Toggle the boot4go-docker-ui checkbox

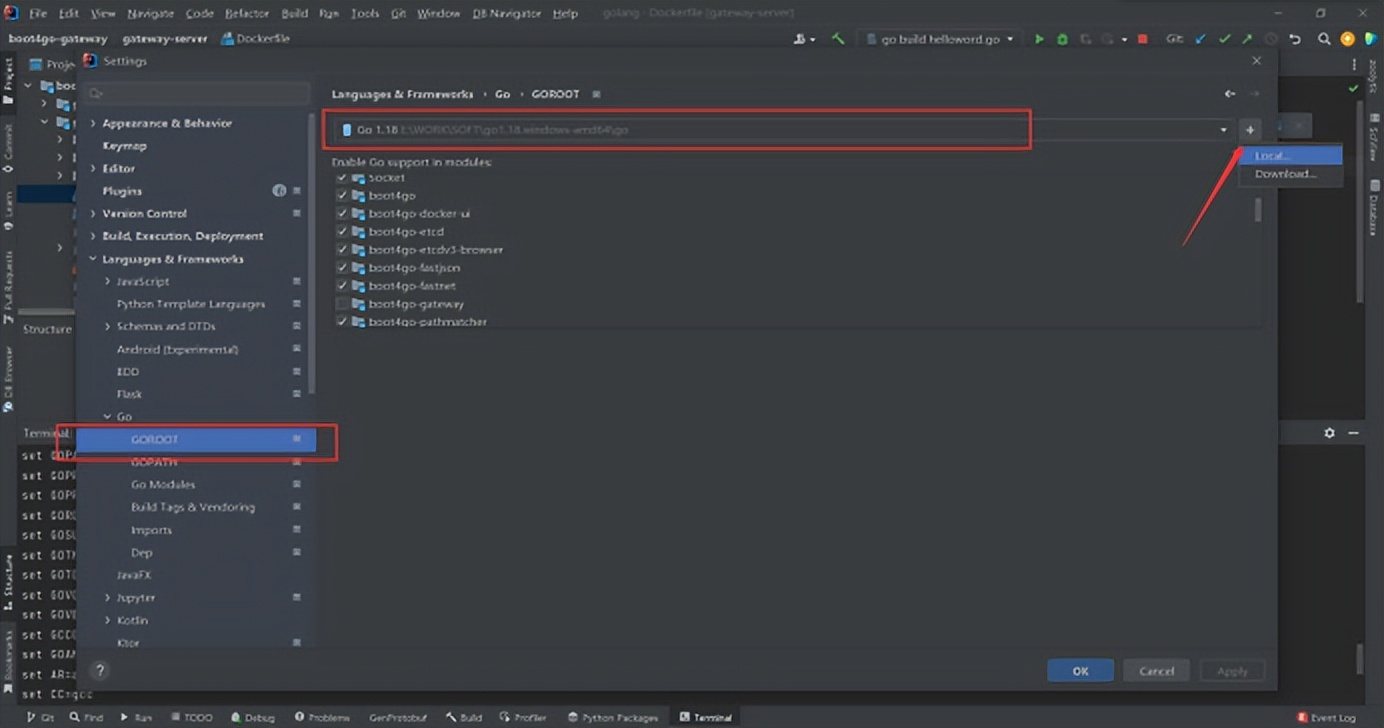343,213
